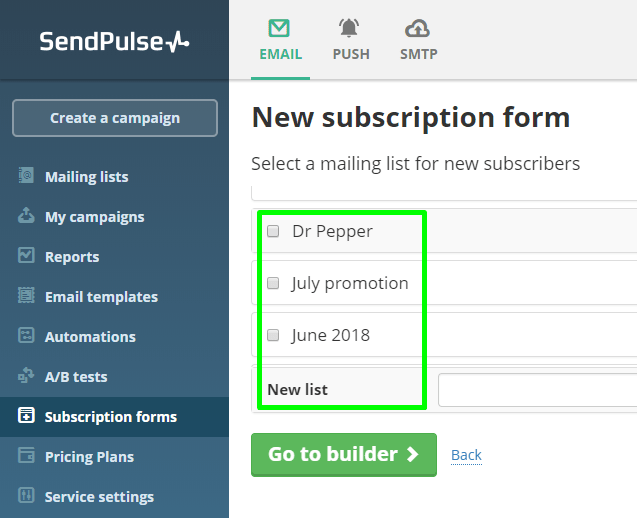Click the Automations icon in sidebar
637x518 pixels.
[26, 336]
